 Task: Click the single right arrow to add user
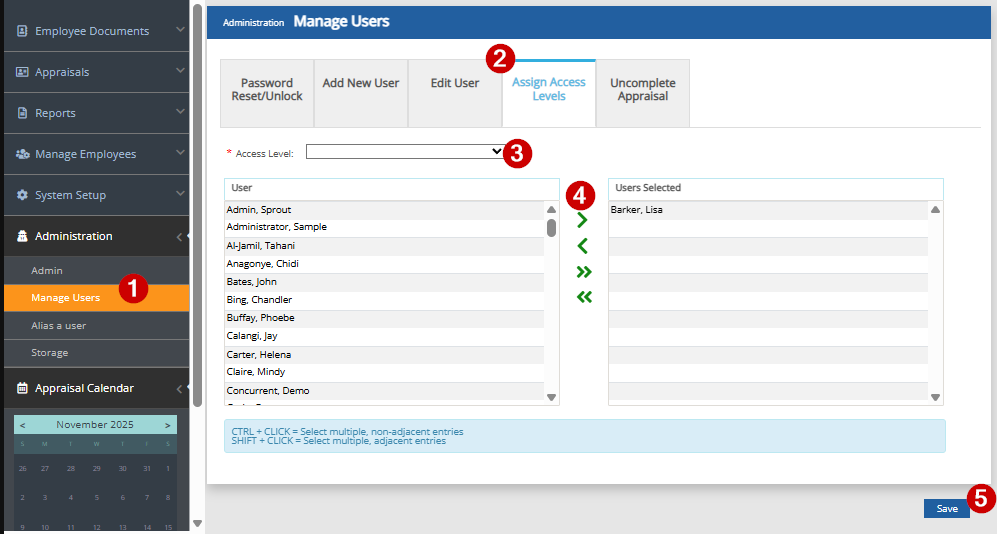(583, 221)
